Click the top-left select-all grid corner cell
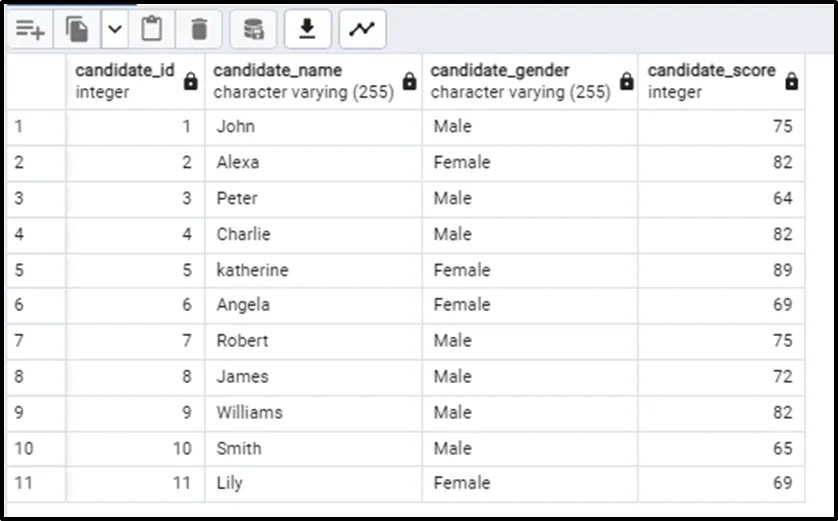The width and height of the screenshot is (838, 521). 36,81
